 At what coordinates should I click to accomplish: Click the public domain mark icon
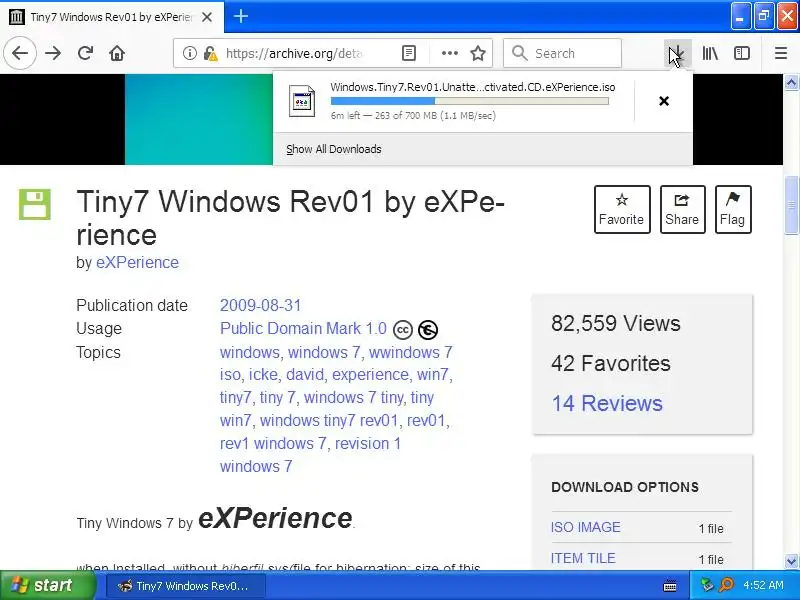click(428, 330)
